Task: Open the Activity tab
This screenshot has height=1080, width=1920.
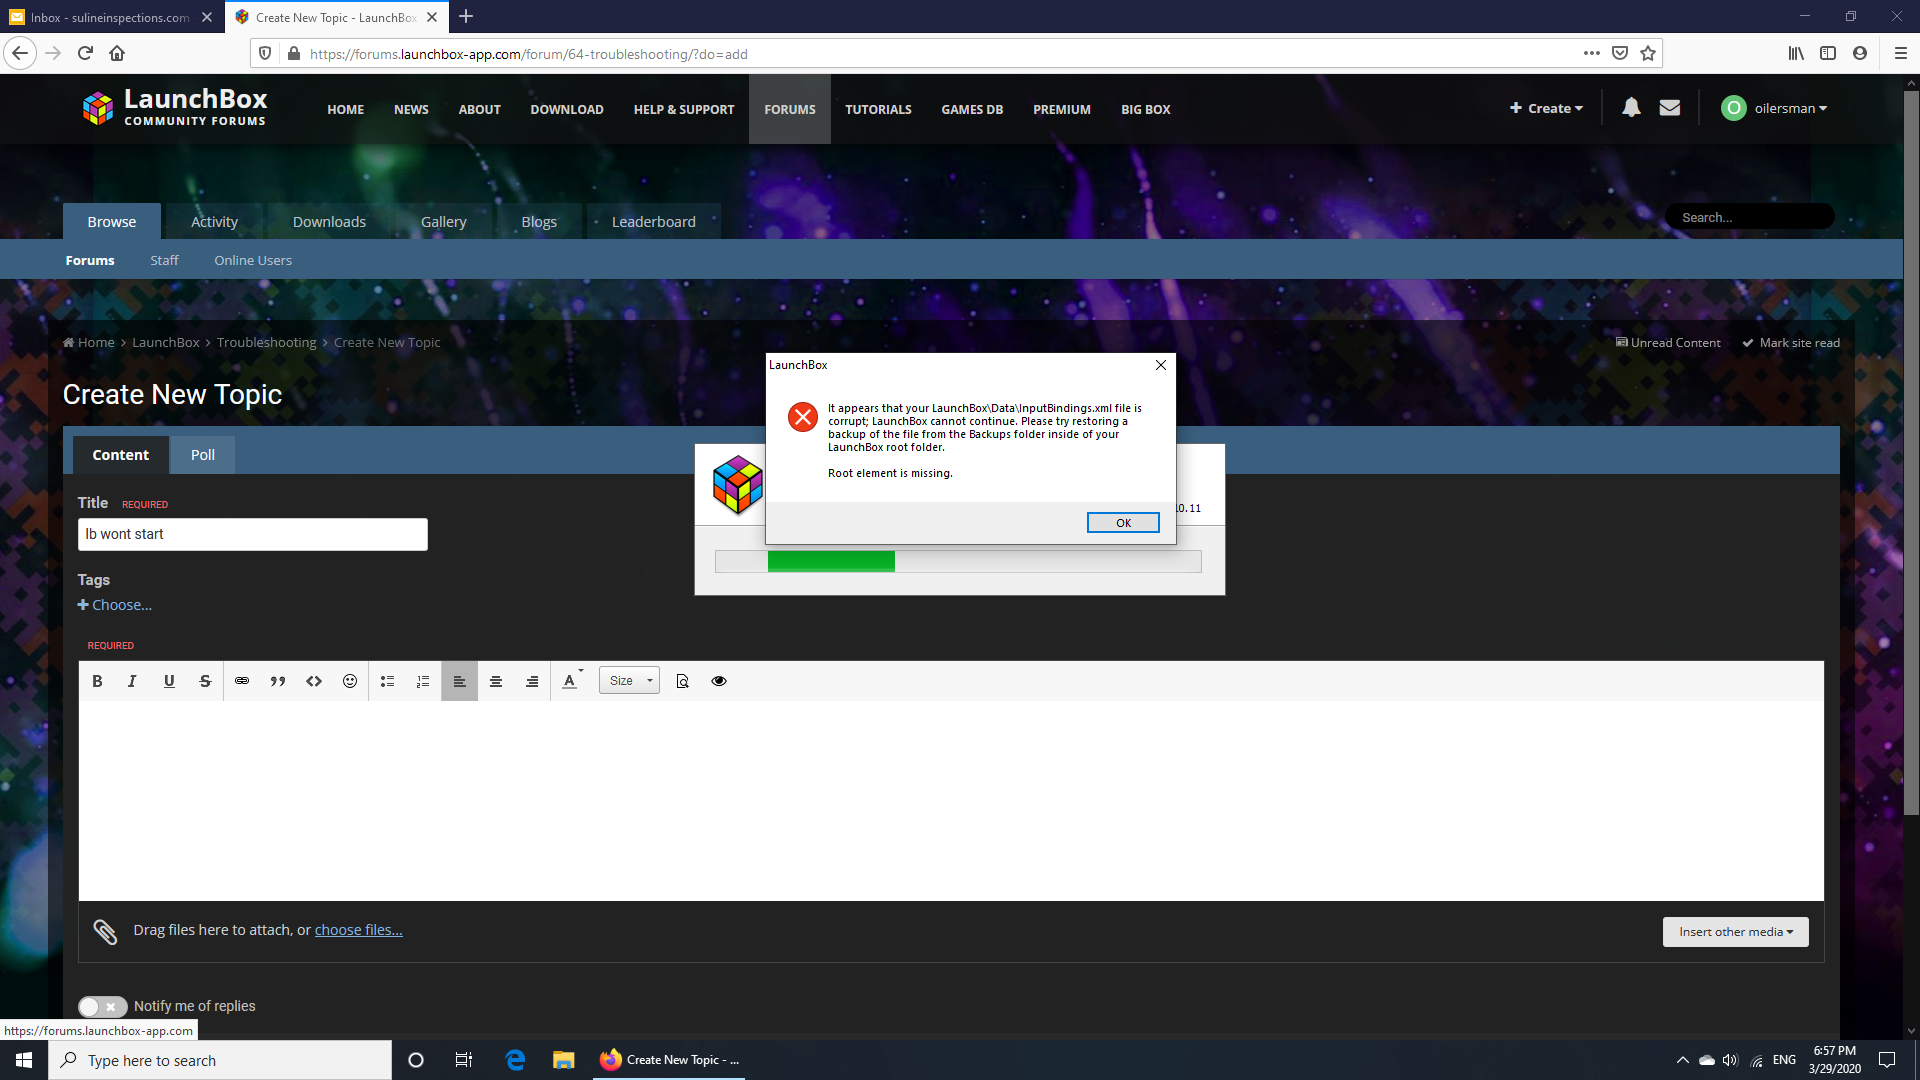Action: [215, 222]
